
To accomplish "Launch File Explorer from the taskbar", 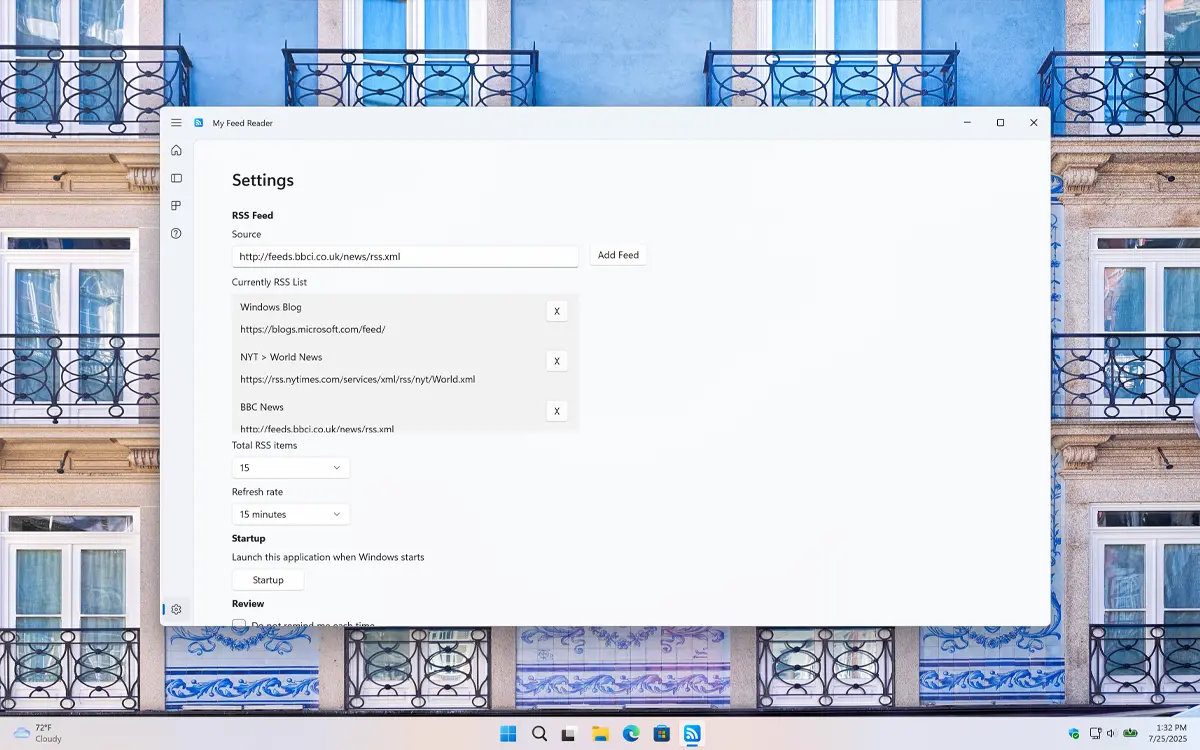I will click(600, 734).
